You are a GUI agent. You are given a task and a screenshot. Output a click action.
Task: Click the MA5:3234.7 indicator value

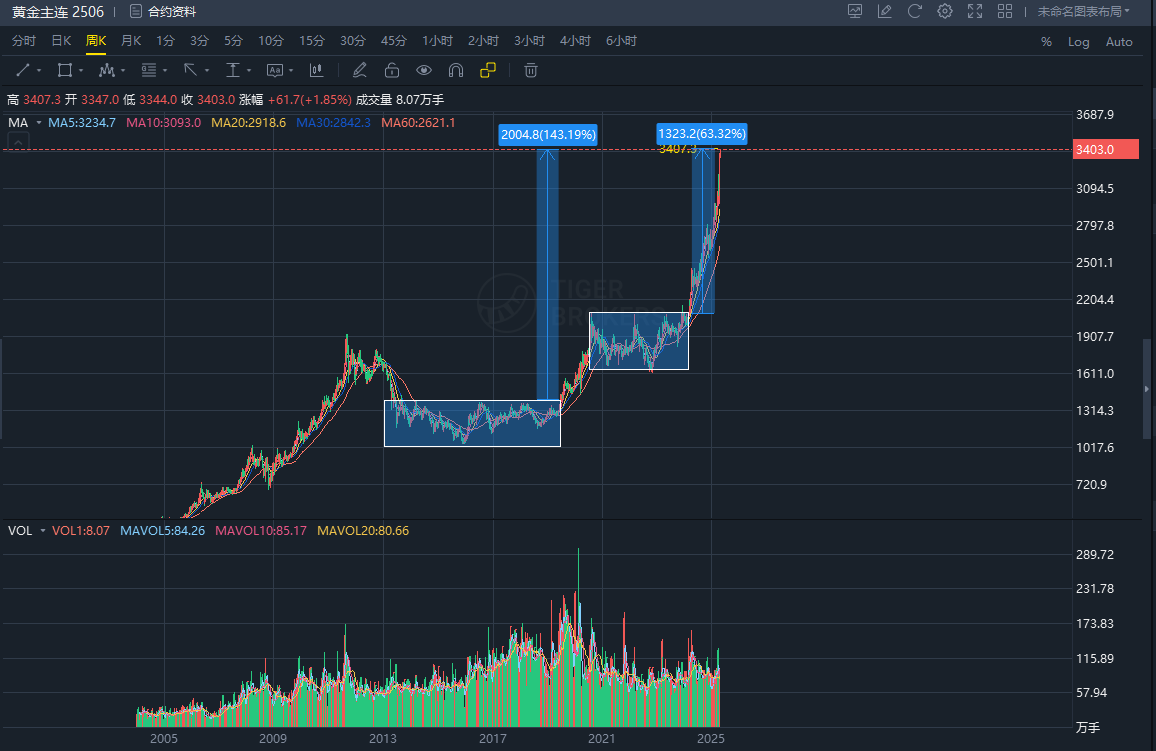tap(82, 123)
